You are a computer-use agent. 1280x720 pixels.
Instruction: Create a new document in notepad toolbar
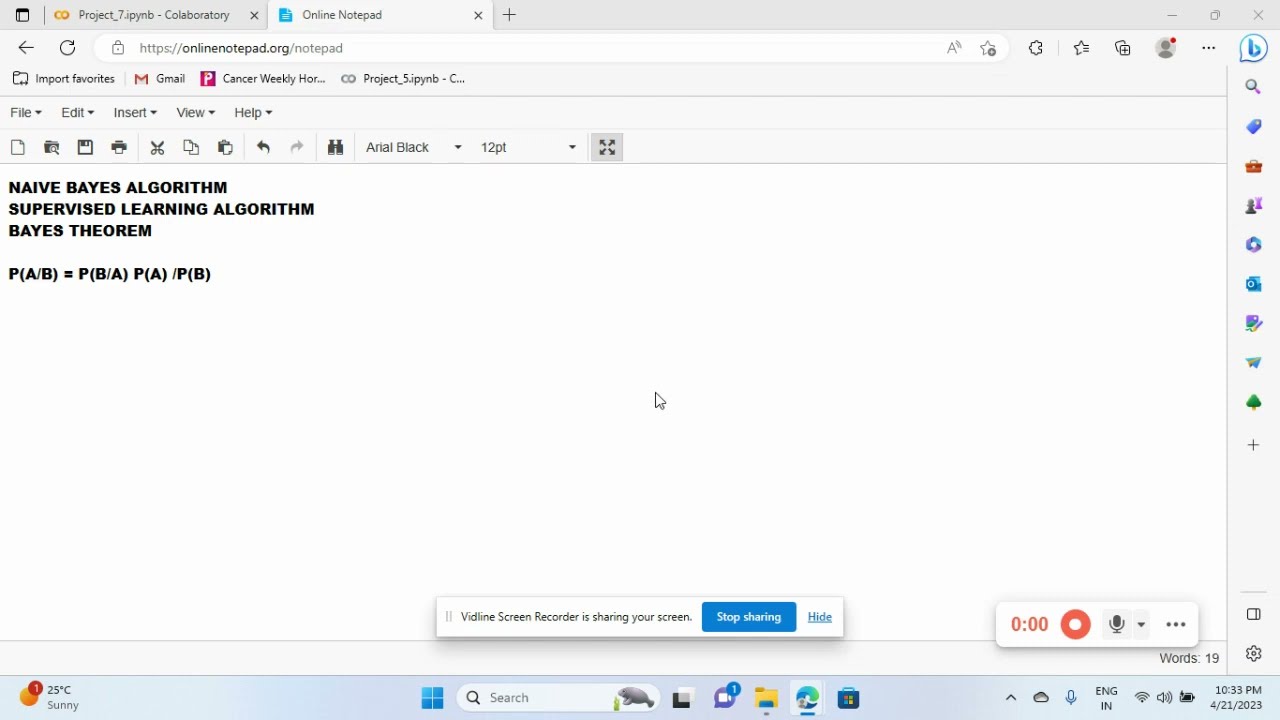[18, 147]
